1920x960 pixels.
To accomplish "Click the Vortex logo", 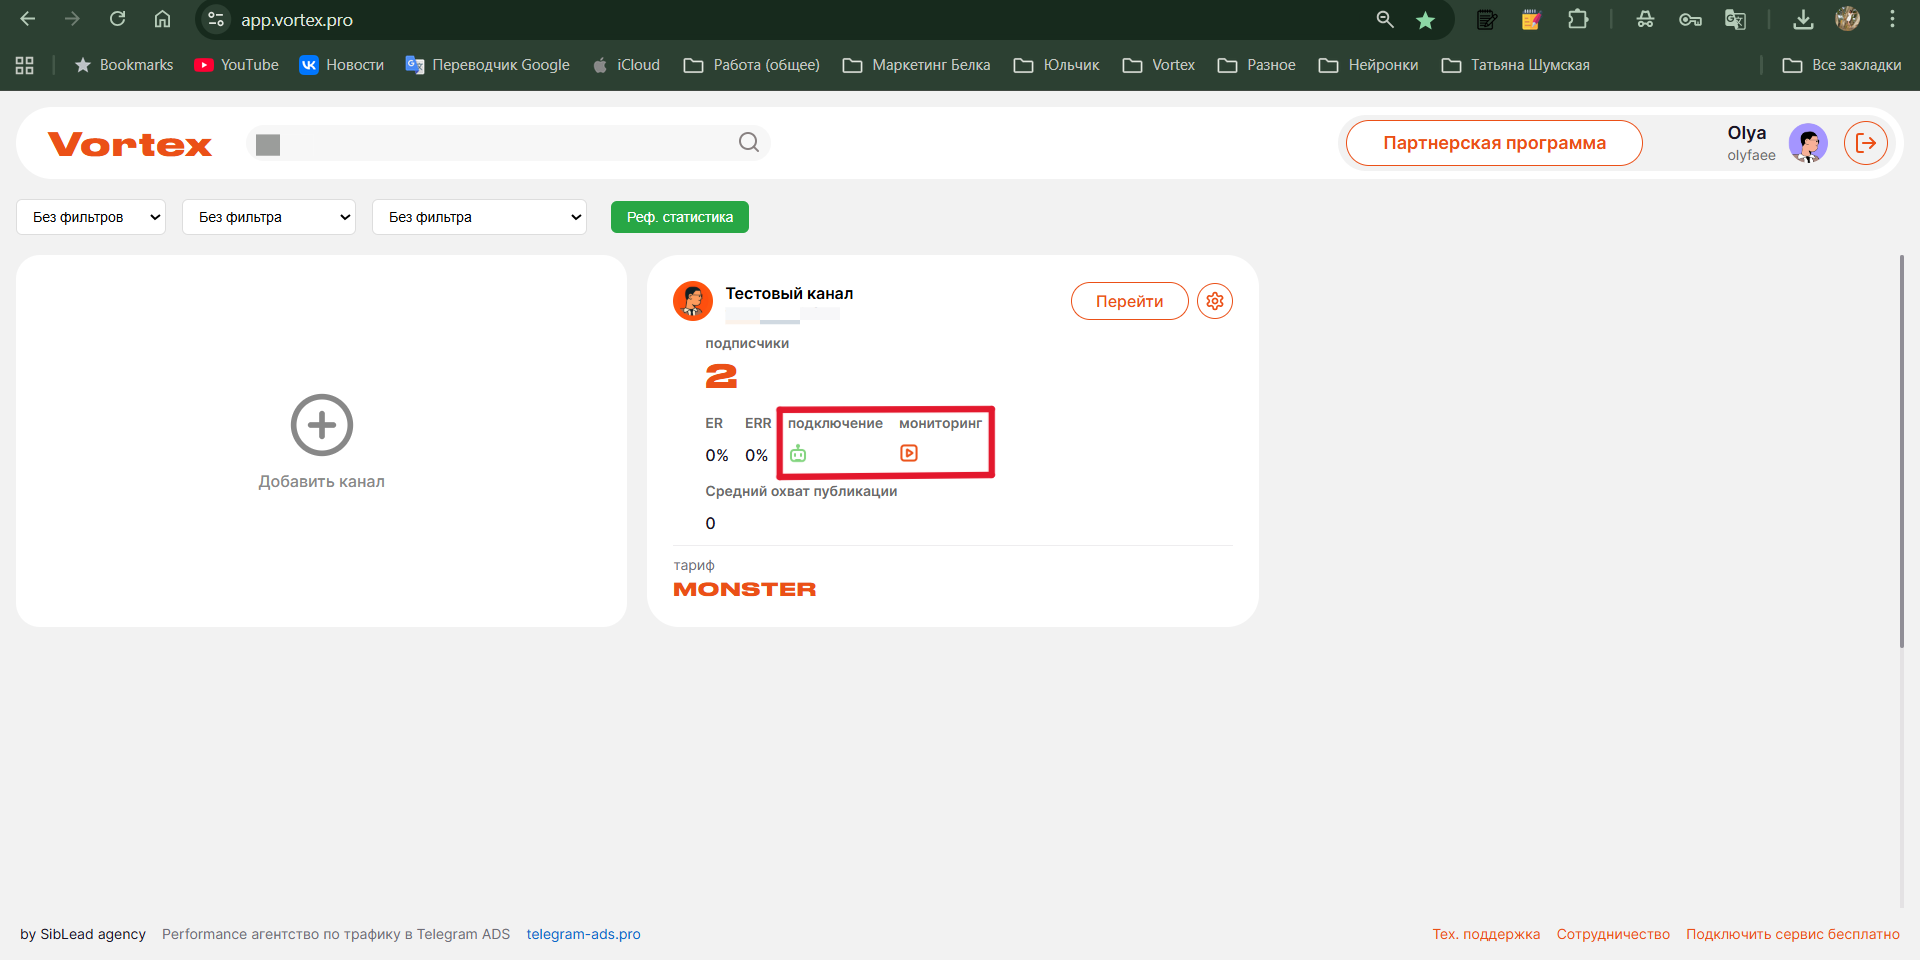I will click(x=130, y=144).
